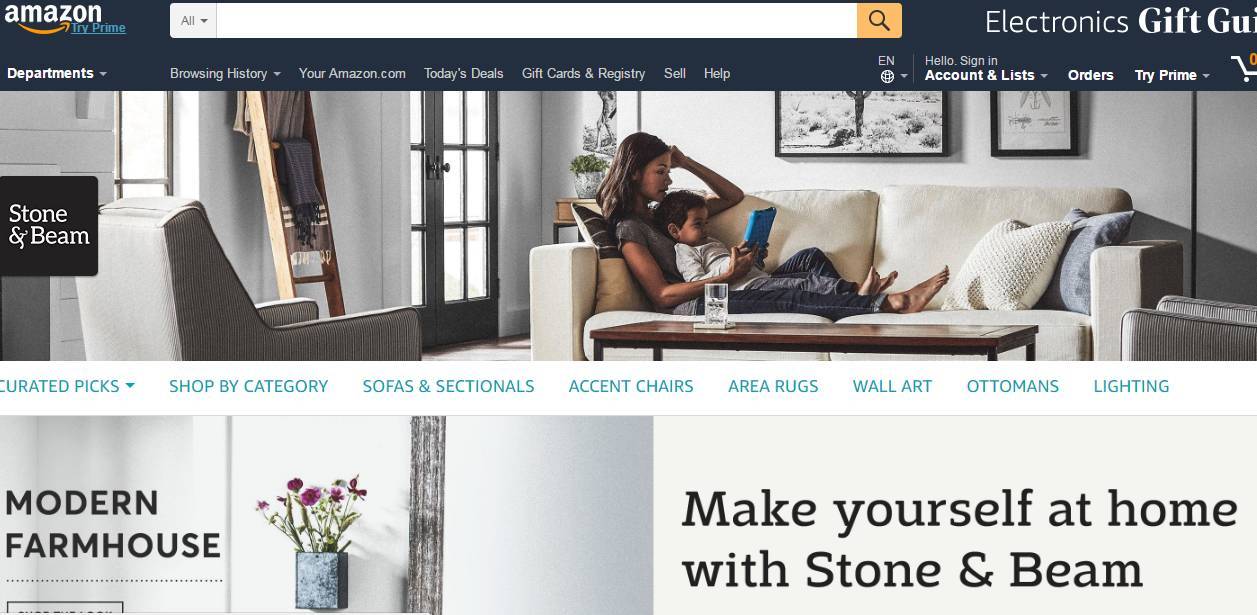The image size is (1257, 615).
Task: Expand the Curated Picks menu
Action: (67, 386)
